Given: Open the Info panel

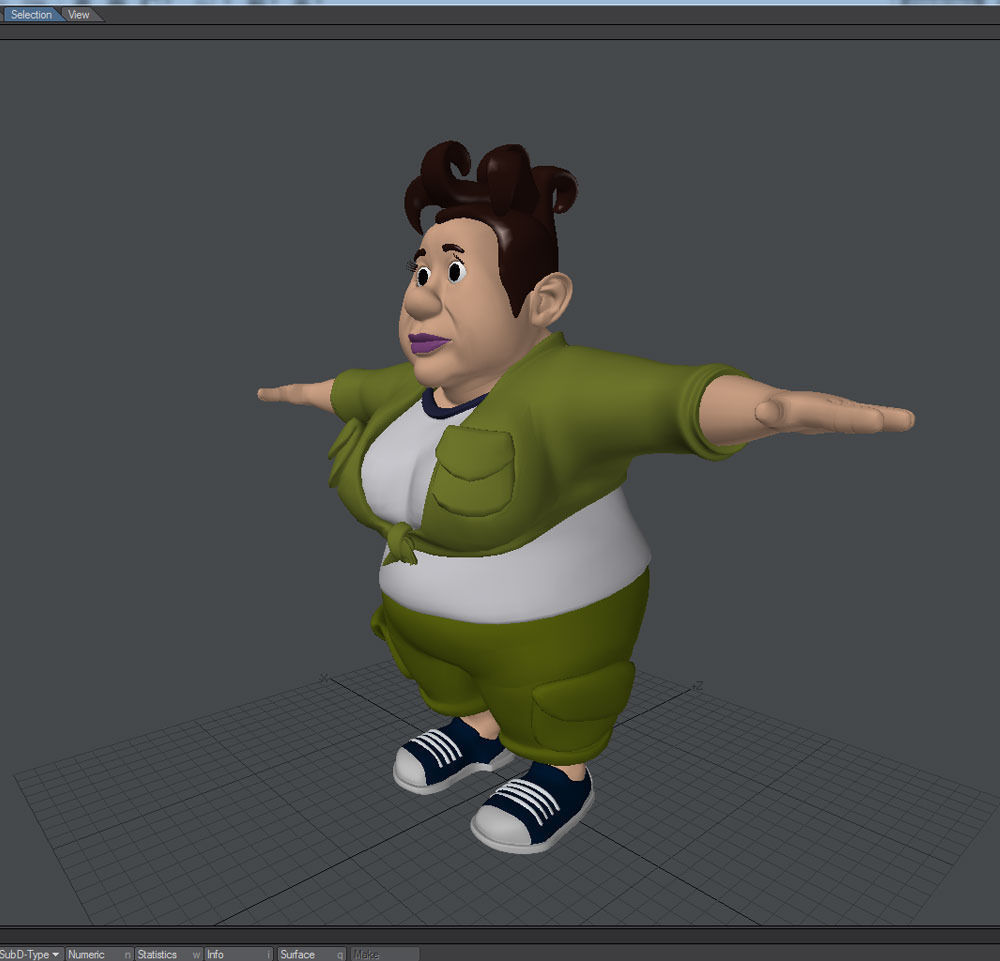Looking at the screenshot, I should click(238, 954).
